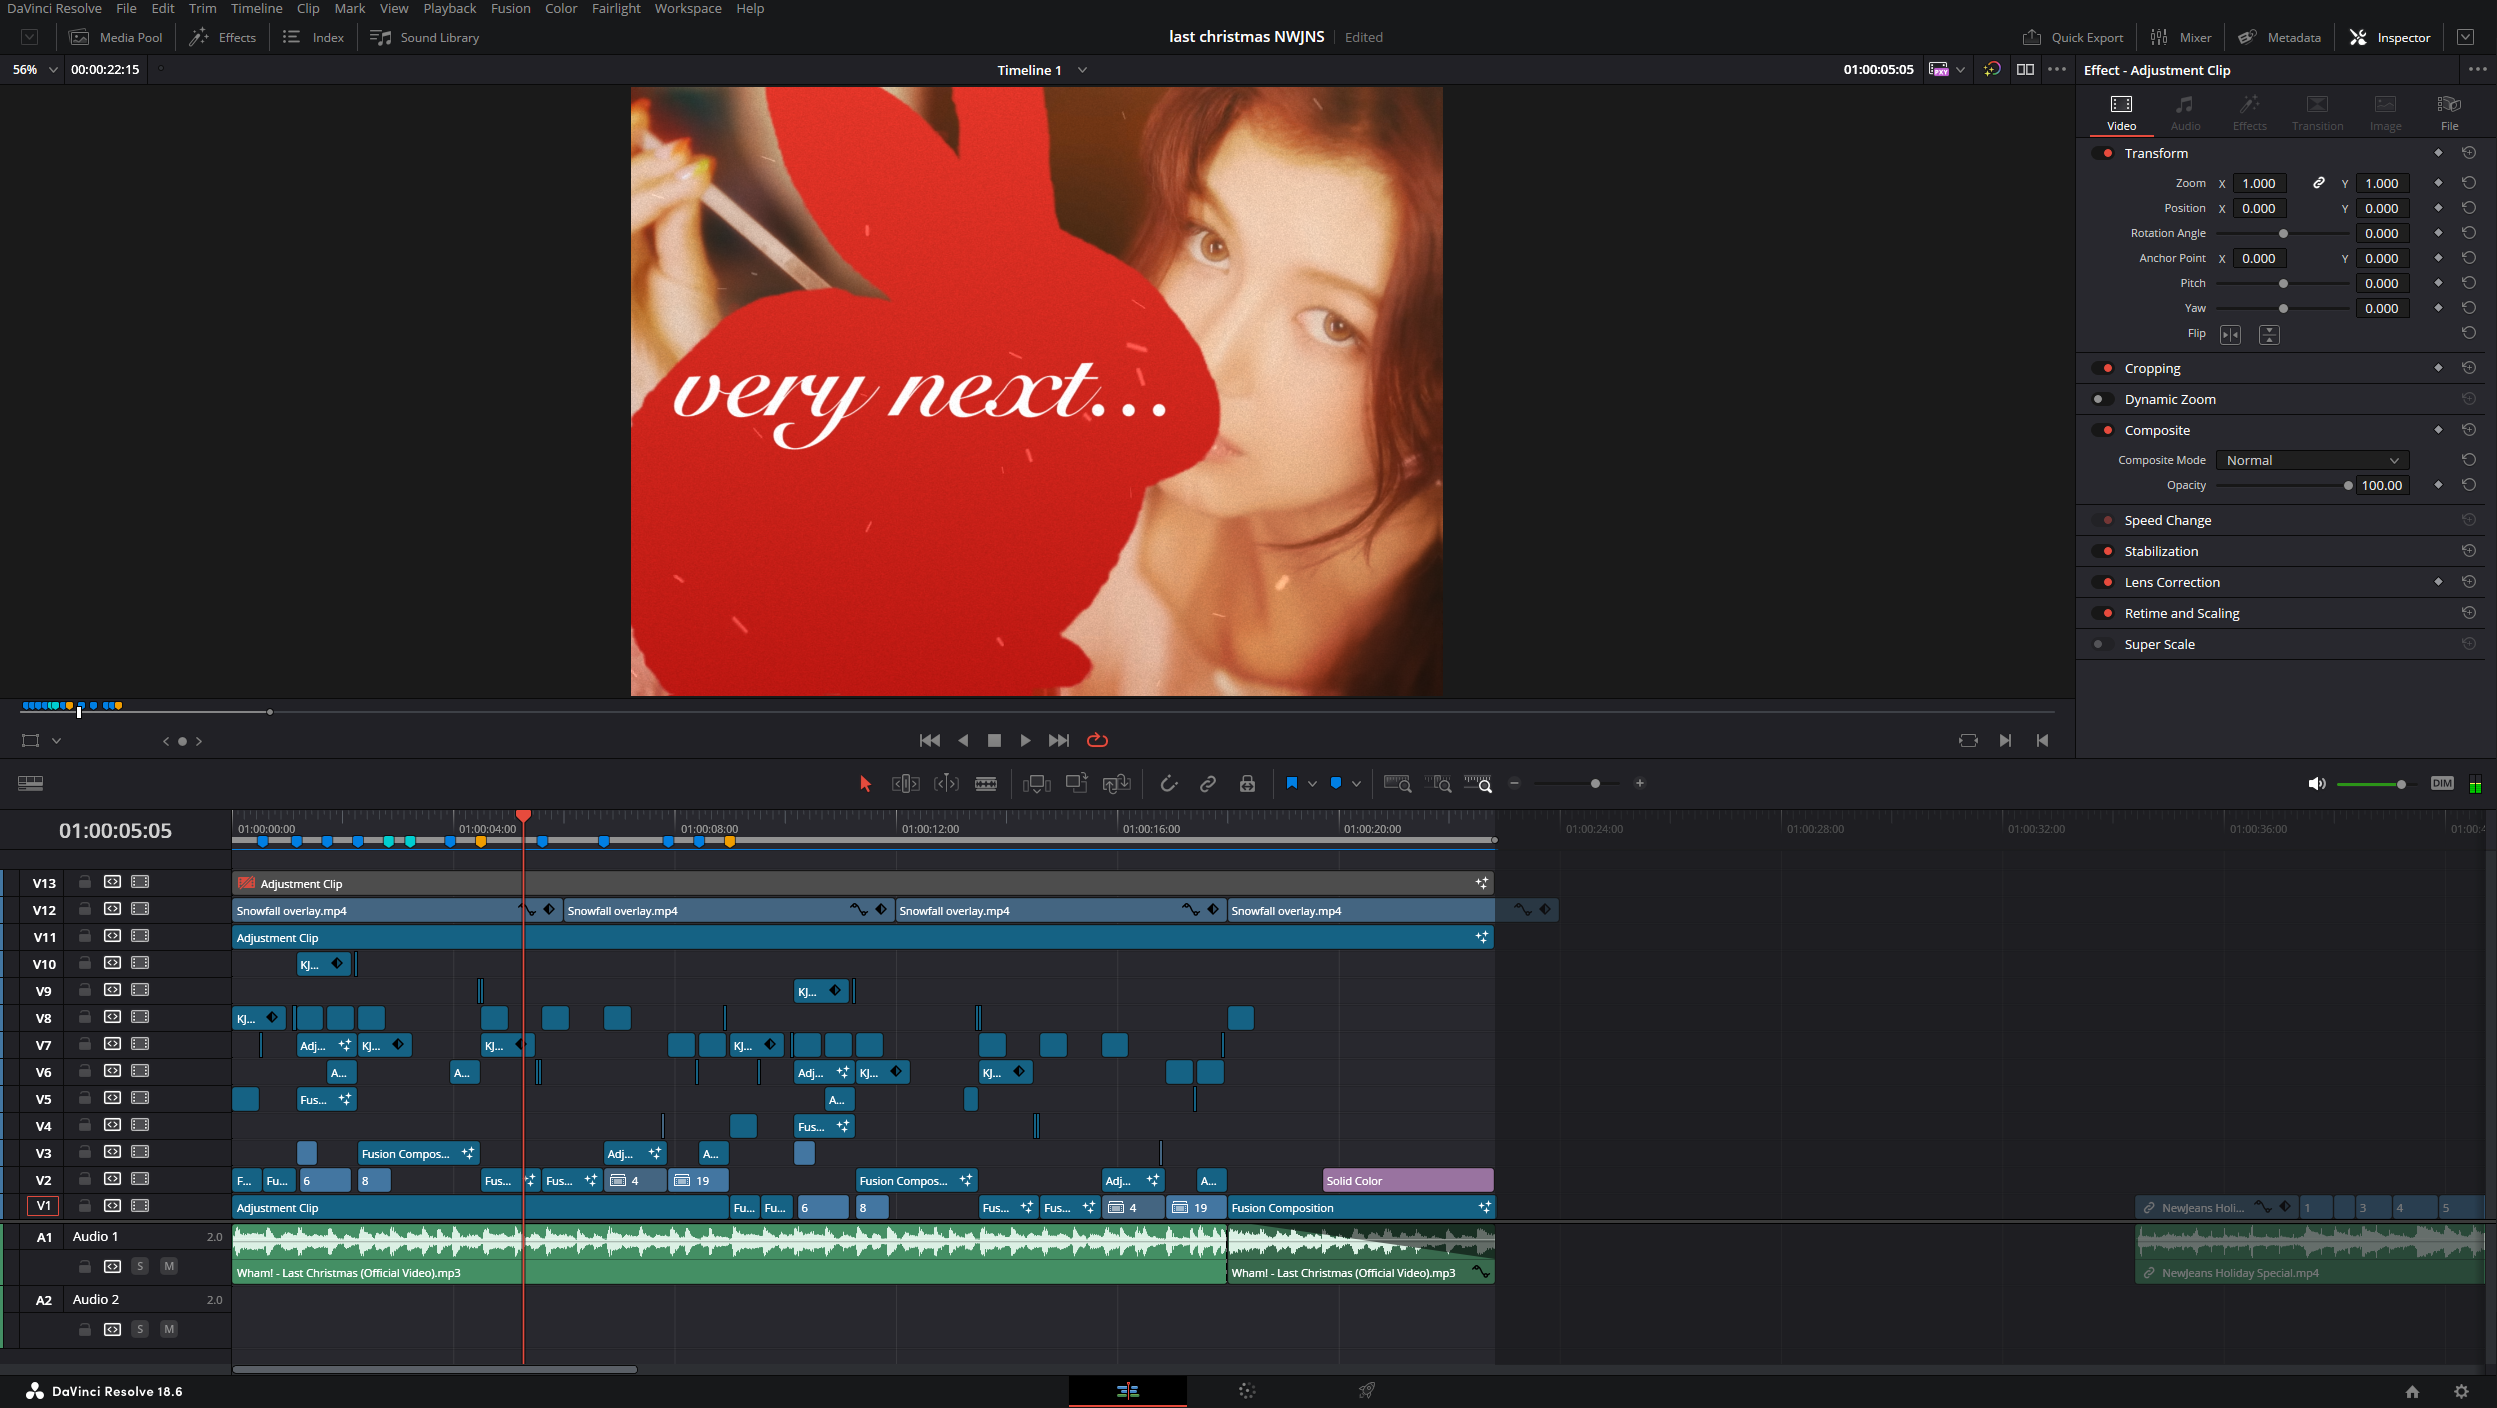Open the flag color dropdown arrow
The image size is (2497, 1408).
coord(1312,784)
